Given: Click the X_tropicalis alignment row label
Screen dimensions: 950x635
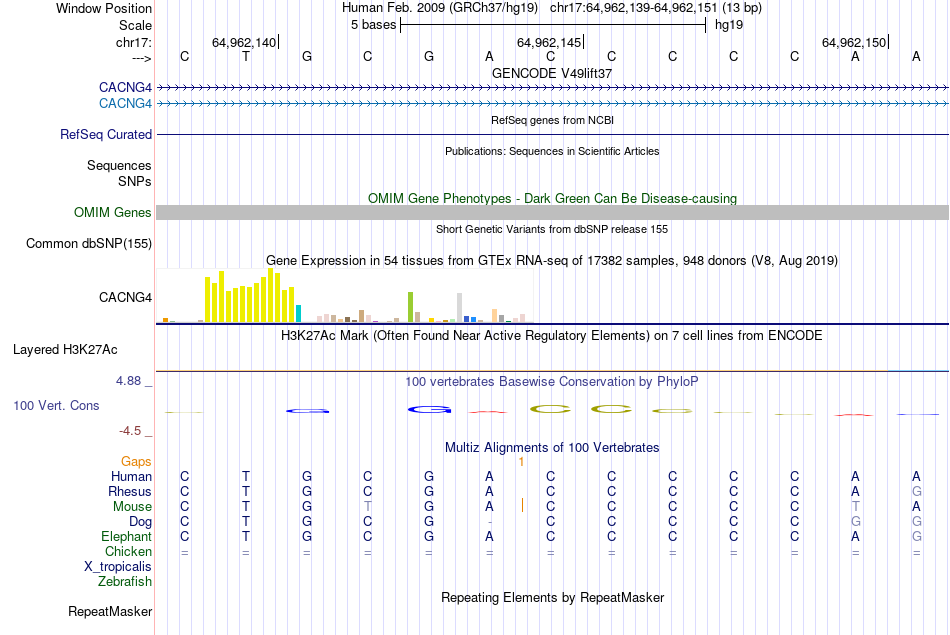Looking at the screenshot, I should pos(118,567).
